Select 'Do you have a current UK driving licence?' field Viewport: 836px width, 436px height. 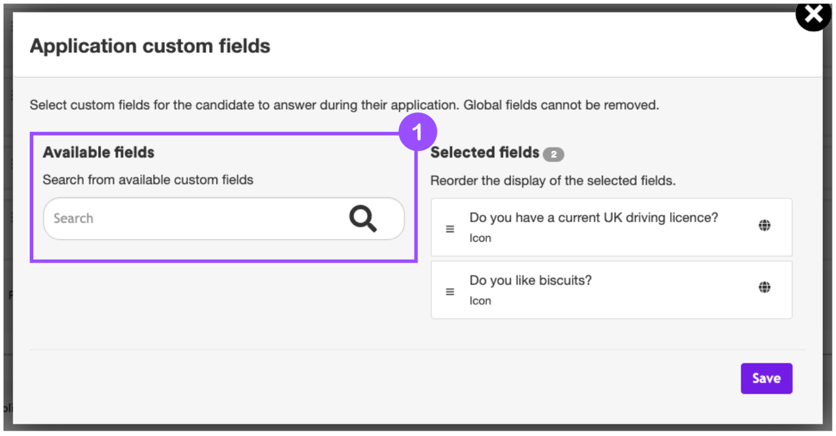(593, 217)
